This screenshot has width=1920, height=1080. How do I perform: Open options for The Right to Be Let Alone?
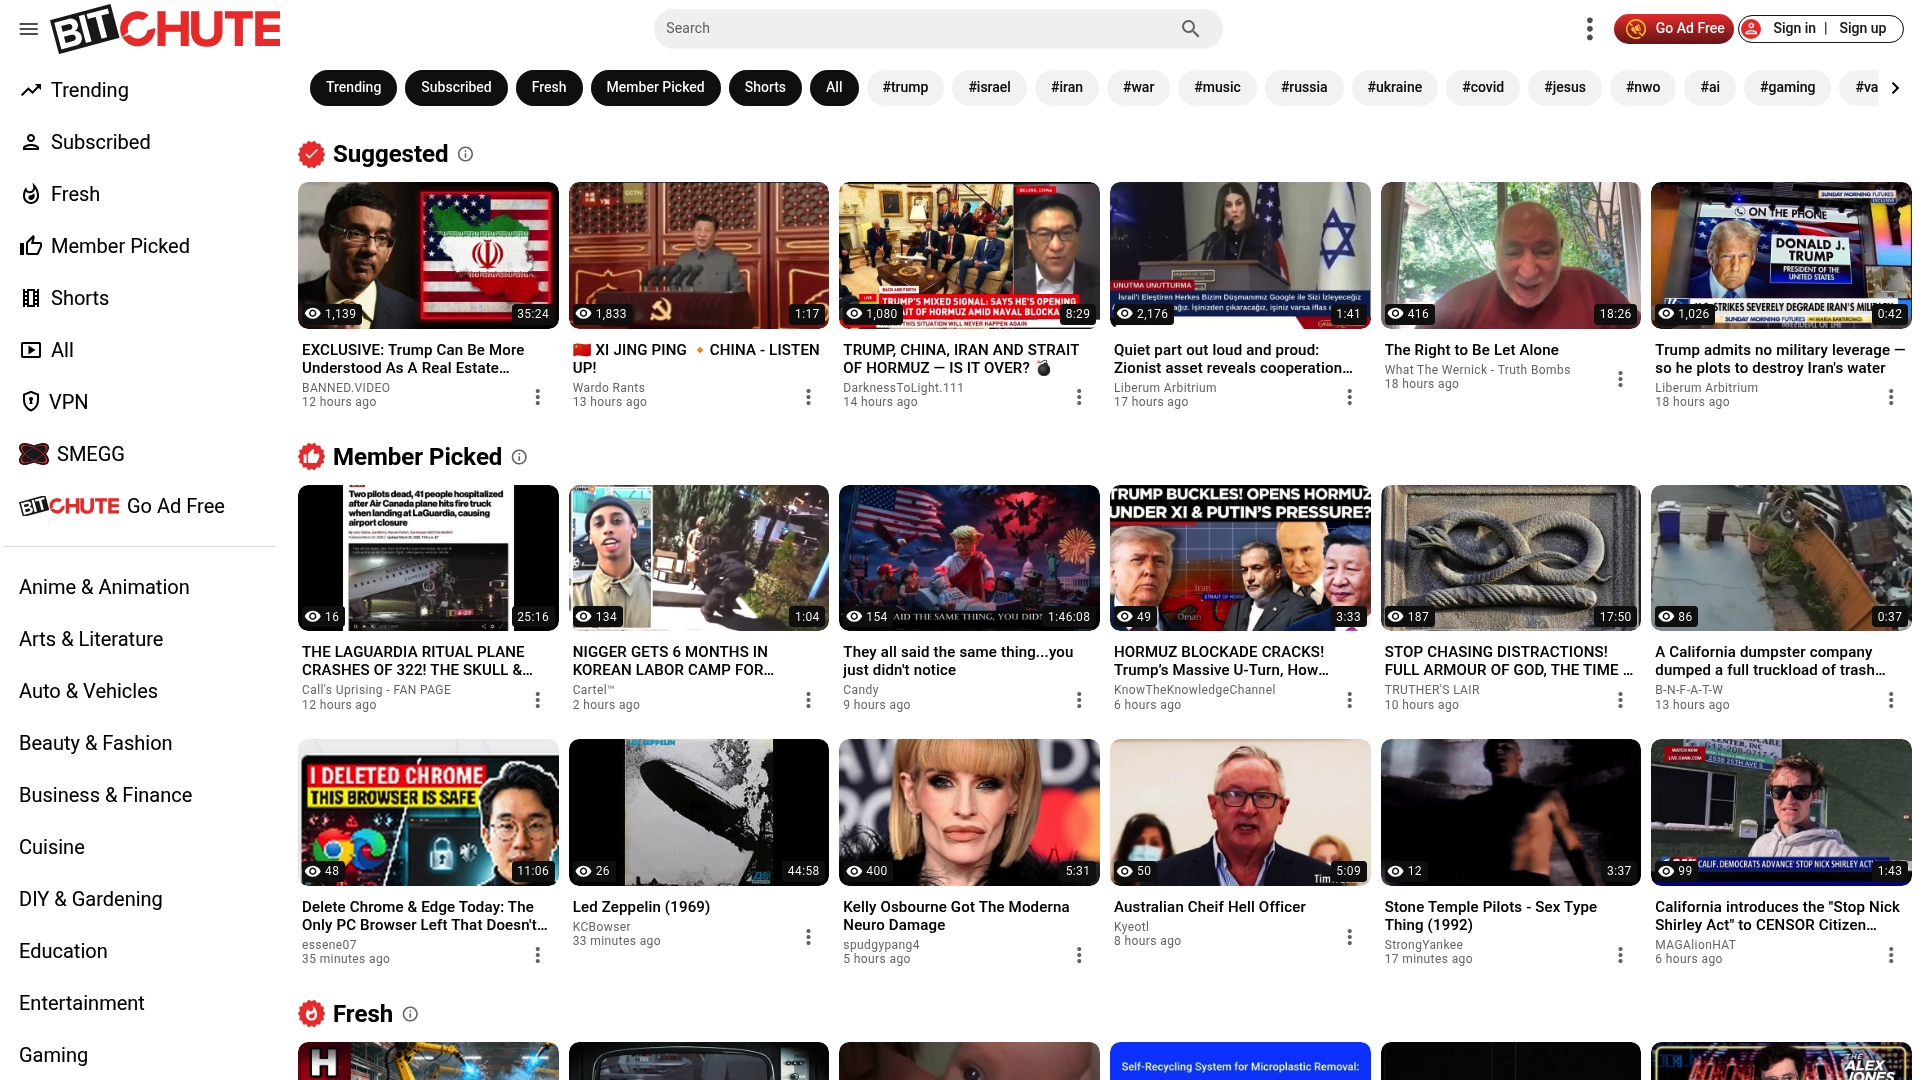click(1621, 379)
